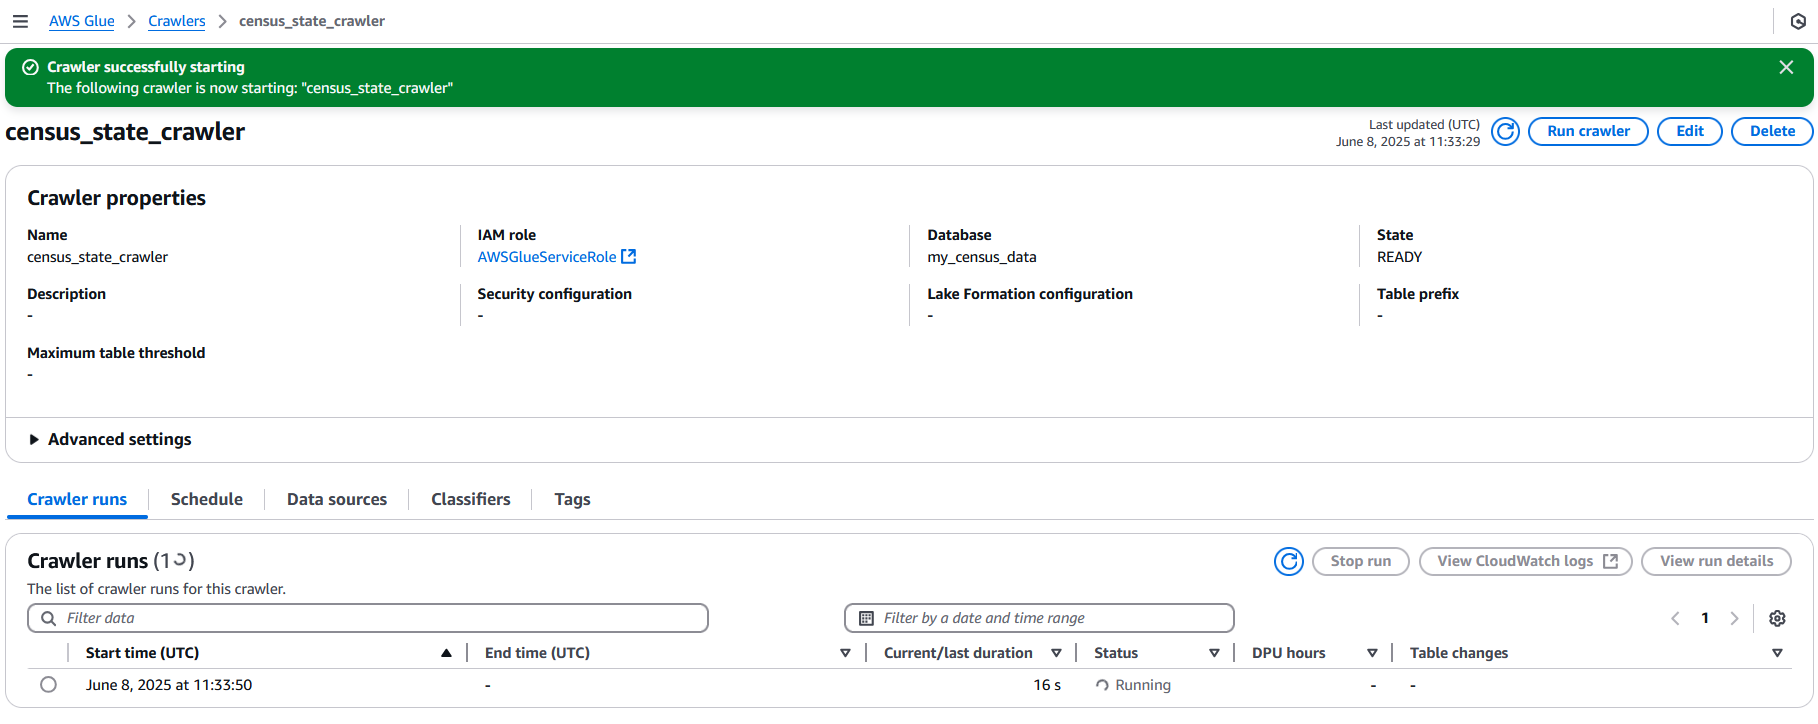Select the June 8, 2025 run radio button

tap(48, 685)
